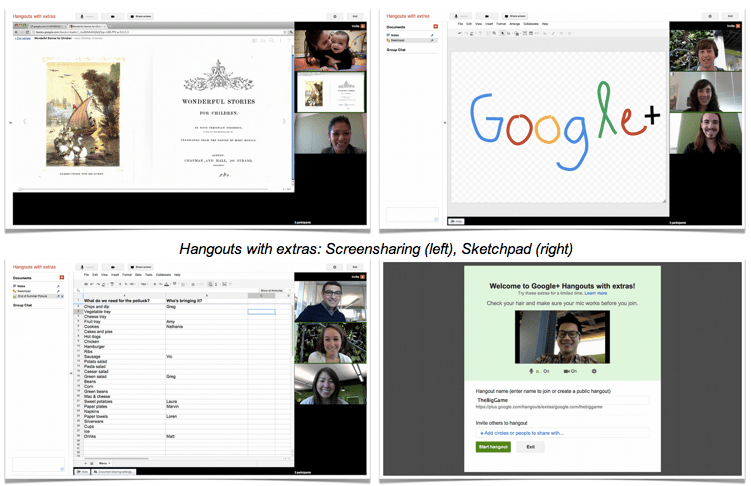Screen dimensions: 751x486
Task: Click the camera button in the spreadsheet hangout toolbar
Action: click(x=112, y=266)
